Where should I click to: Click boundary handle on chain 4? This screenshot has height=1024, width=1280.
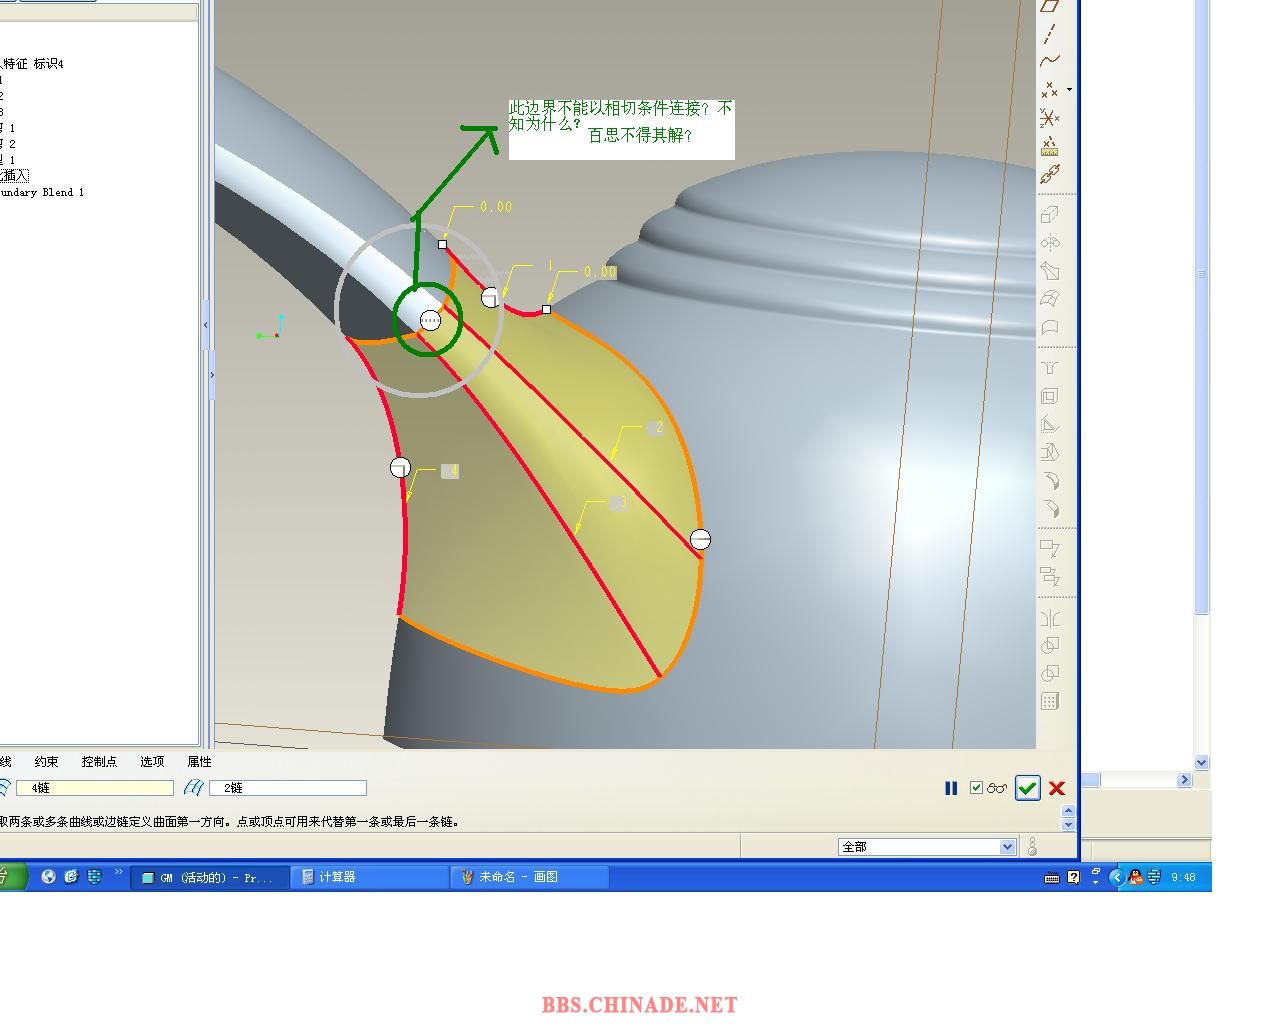[x=400, y=467]
